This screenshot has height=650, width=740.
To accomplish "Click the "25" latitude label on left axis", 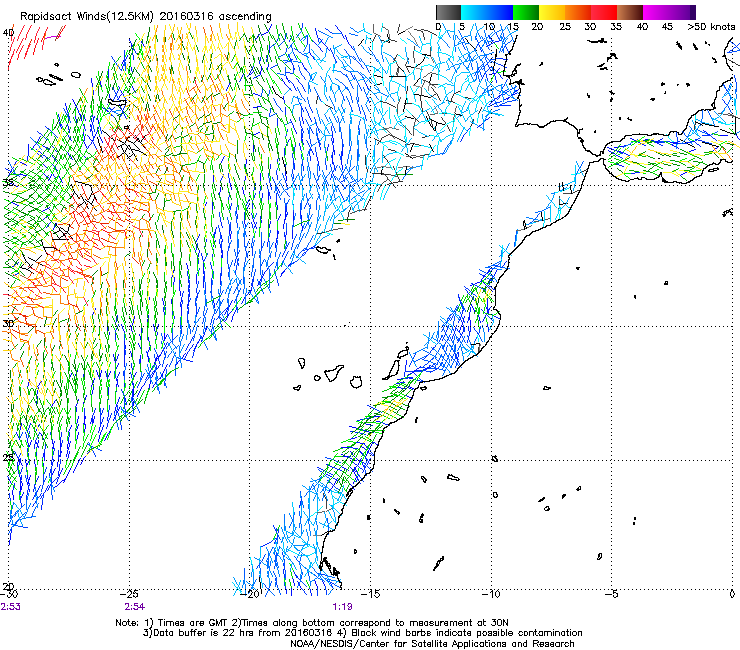I will [x=8, y=457].
